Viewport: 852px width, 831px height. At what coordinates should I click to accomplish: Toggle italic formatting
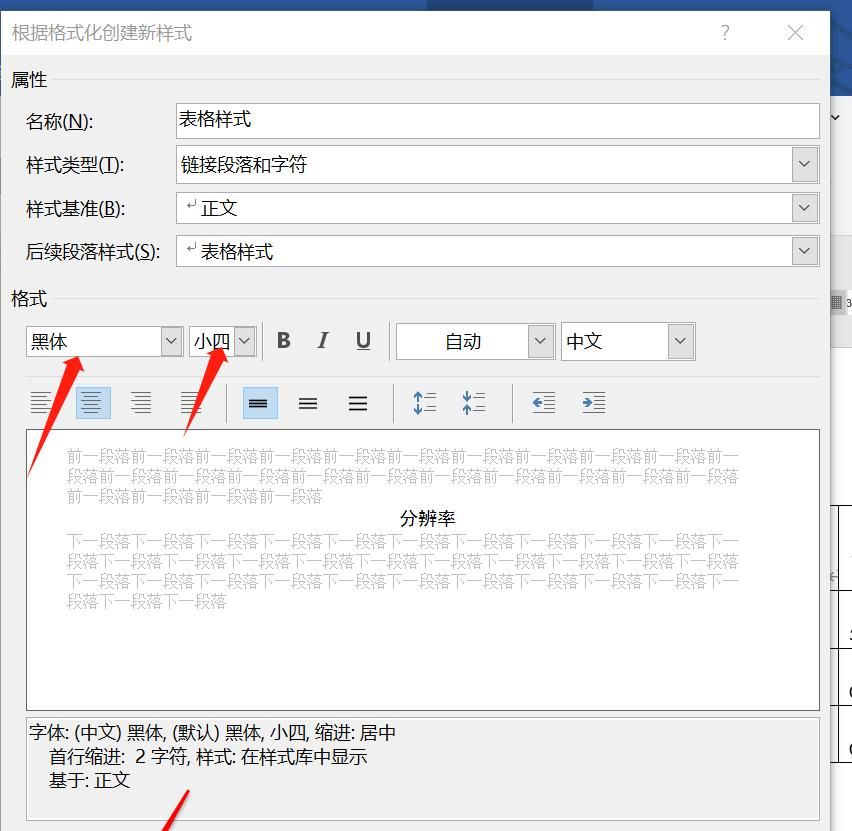click(x=323, y=341)
